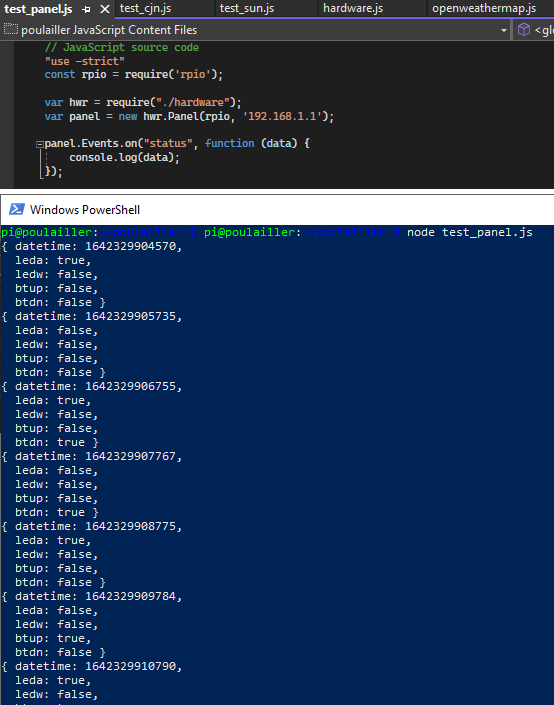
Task: Place the cursor on the console.log(data) line
Action: [124, 157]
